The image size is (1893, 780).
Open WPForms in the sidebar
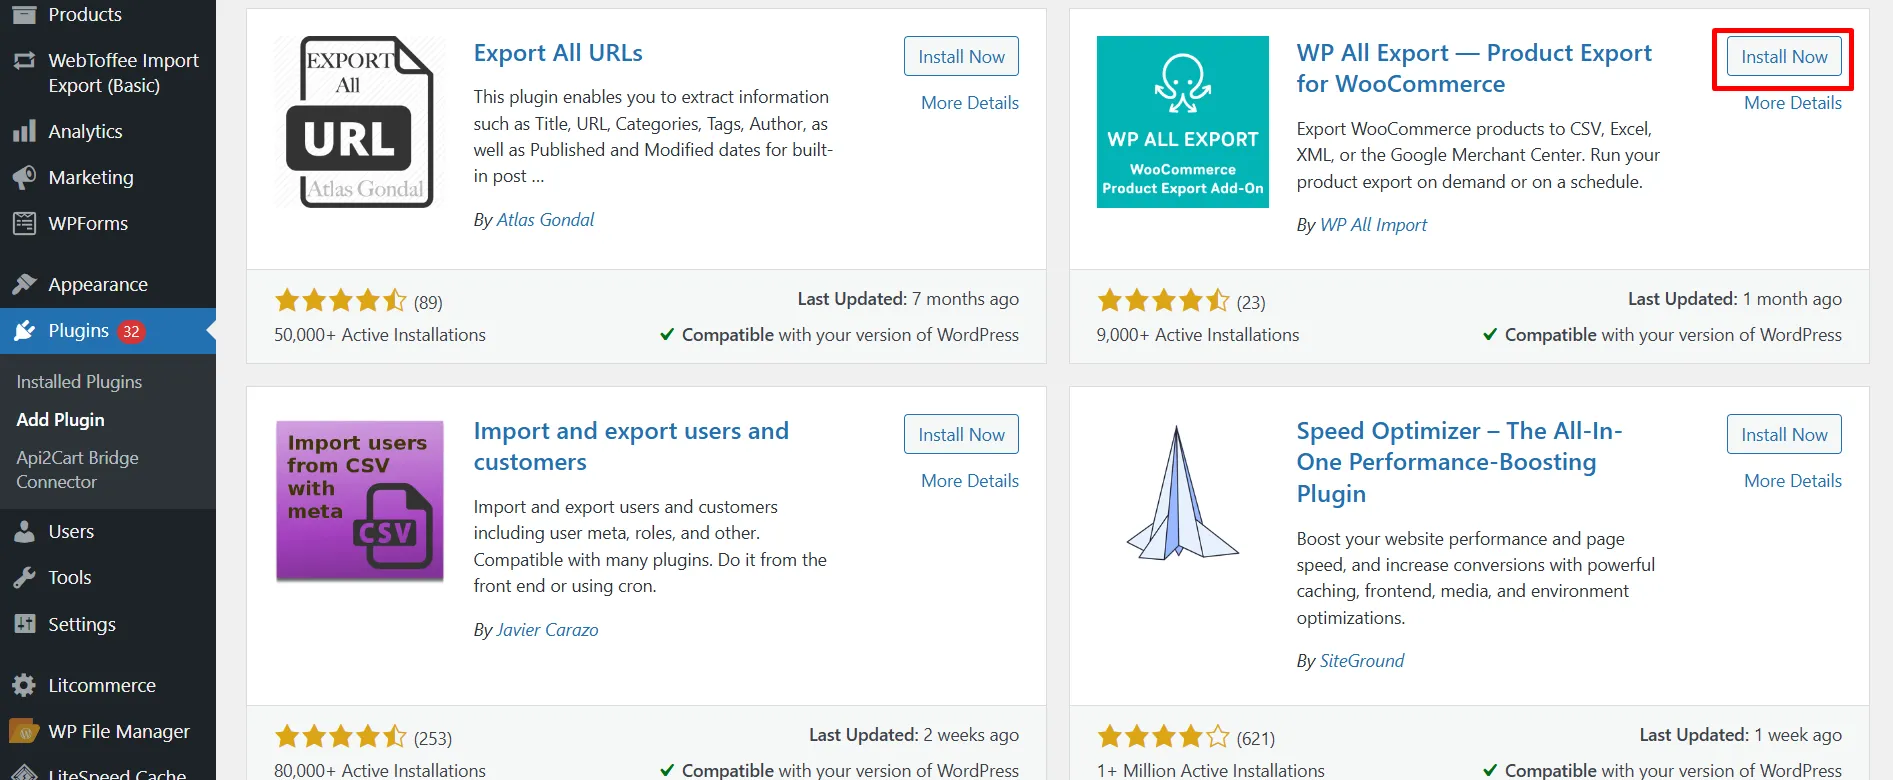88,224
